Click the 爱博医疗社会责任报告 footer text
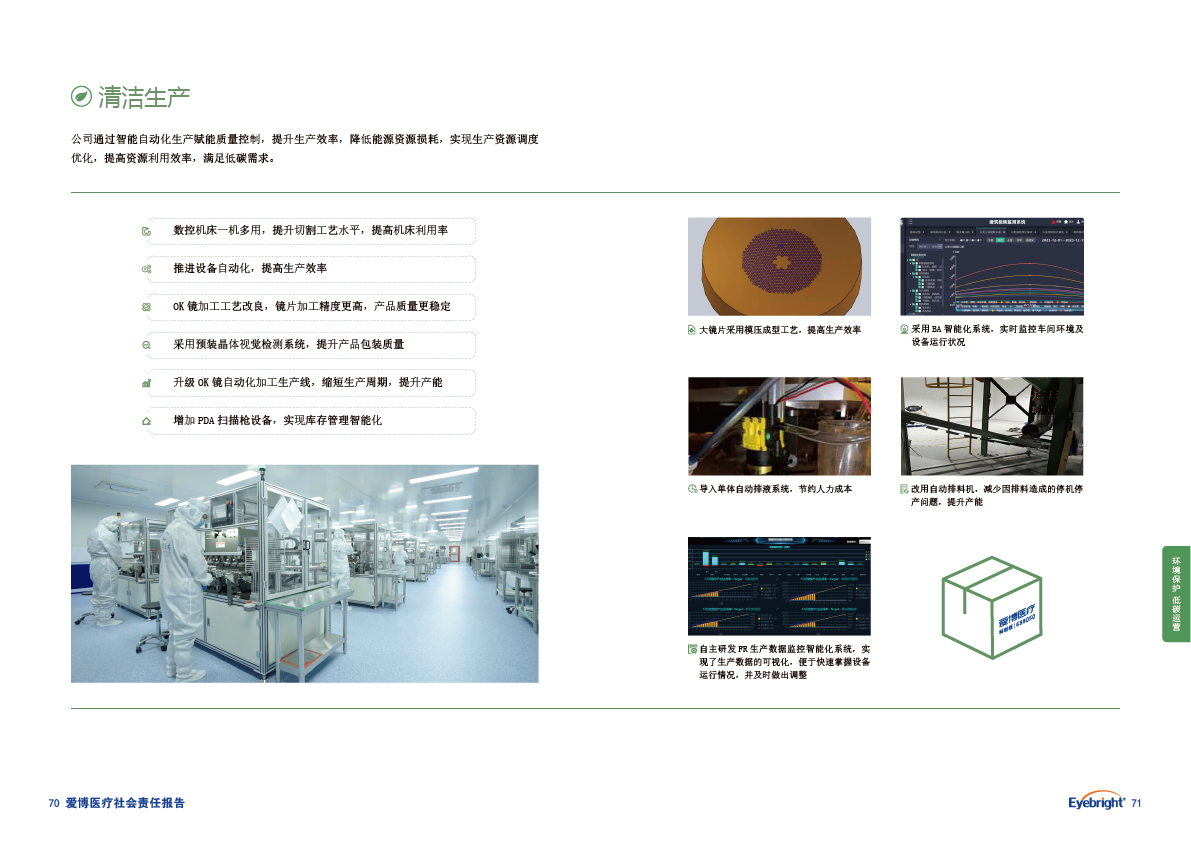 click(126, 803)
